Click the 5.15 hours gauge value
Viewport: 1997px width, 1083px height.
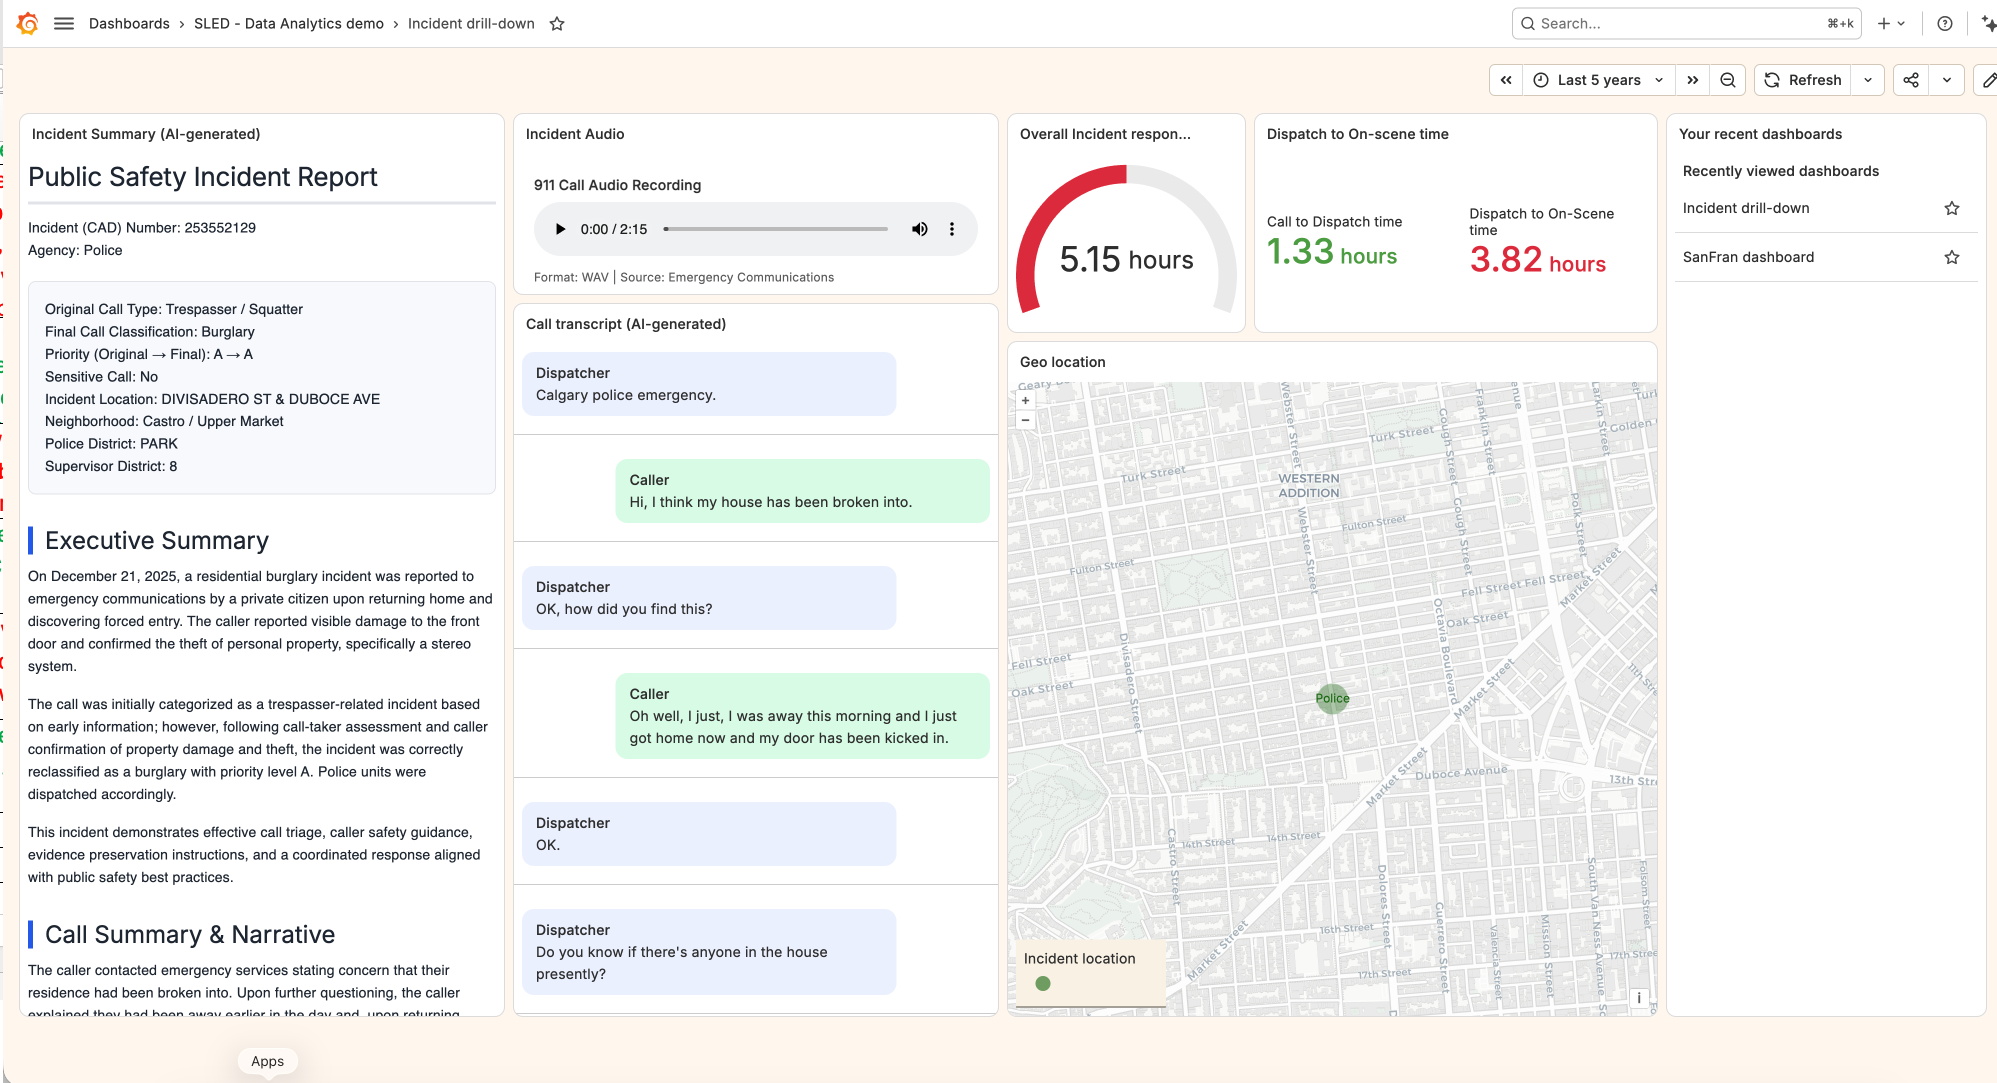click(x=1127, y=260)
